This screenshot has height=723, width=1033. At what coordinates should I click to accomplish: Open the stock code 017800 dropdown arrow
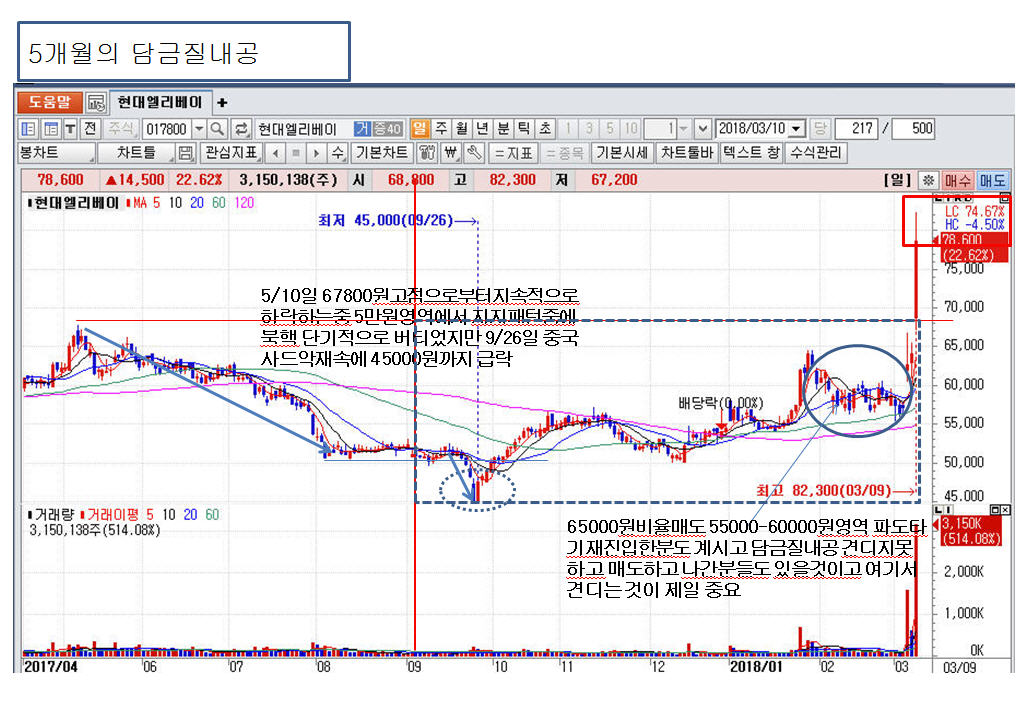(x=198, y=129)
